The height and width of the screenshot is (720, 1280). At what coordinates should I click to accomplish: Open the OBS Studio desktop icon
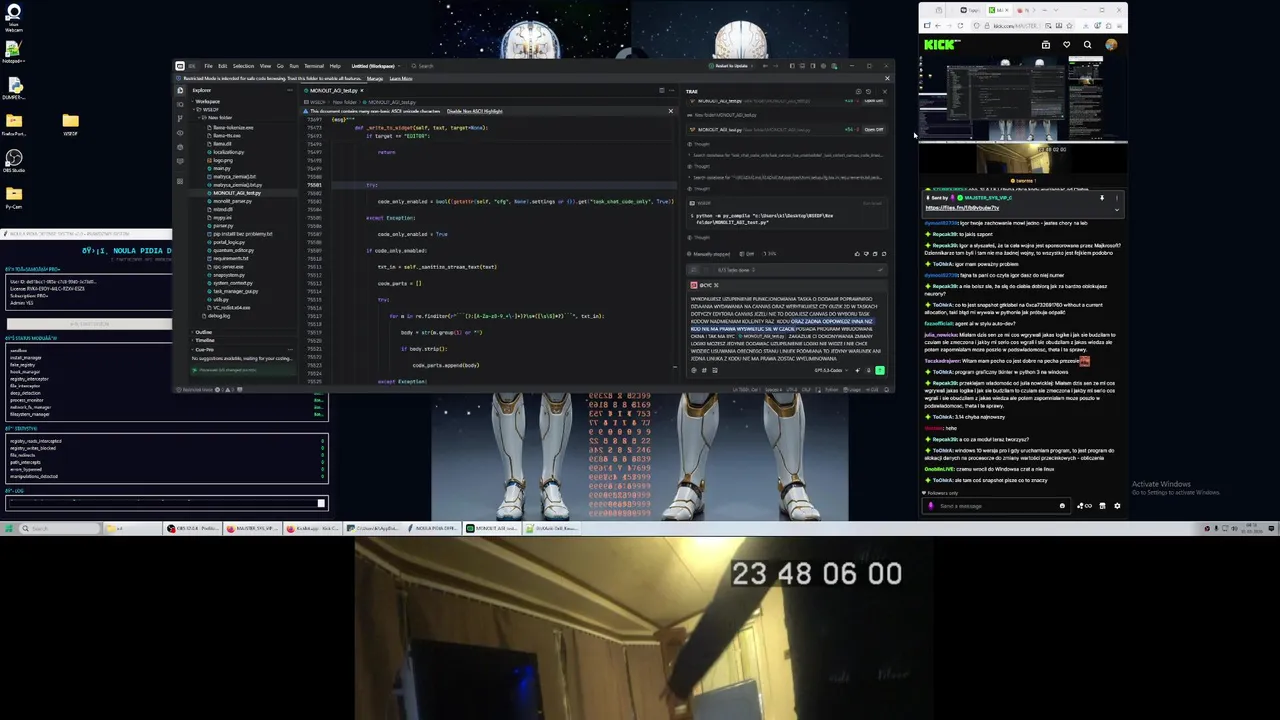click(x=13, y=161)
